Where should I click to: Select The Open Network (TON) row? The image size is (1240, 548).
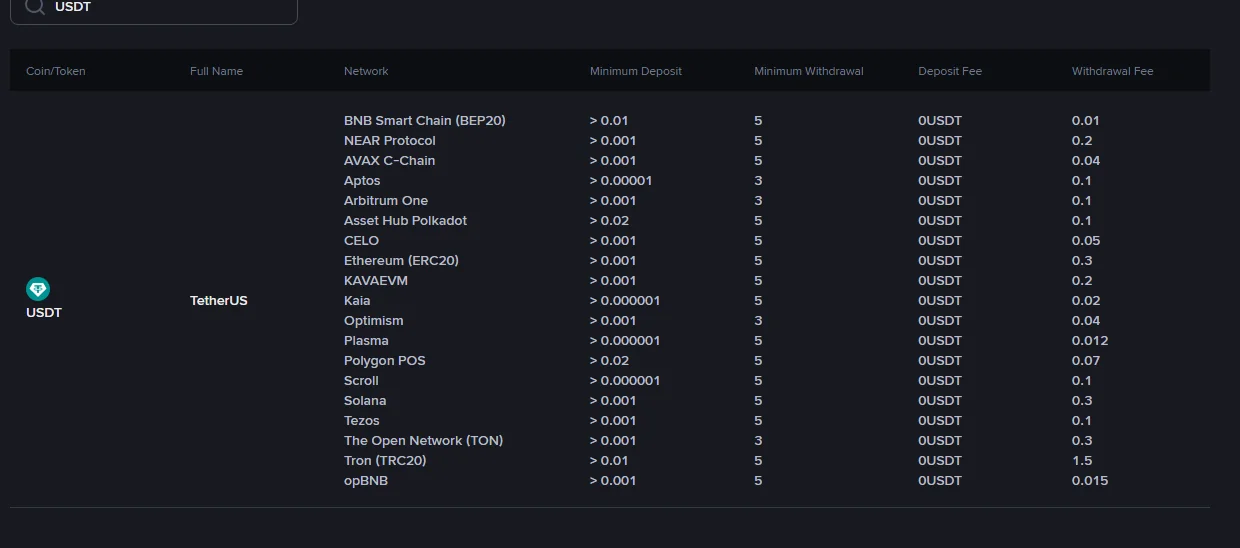click(424, 440)
